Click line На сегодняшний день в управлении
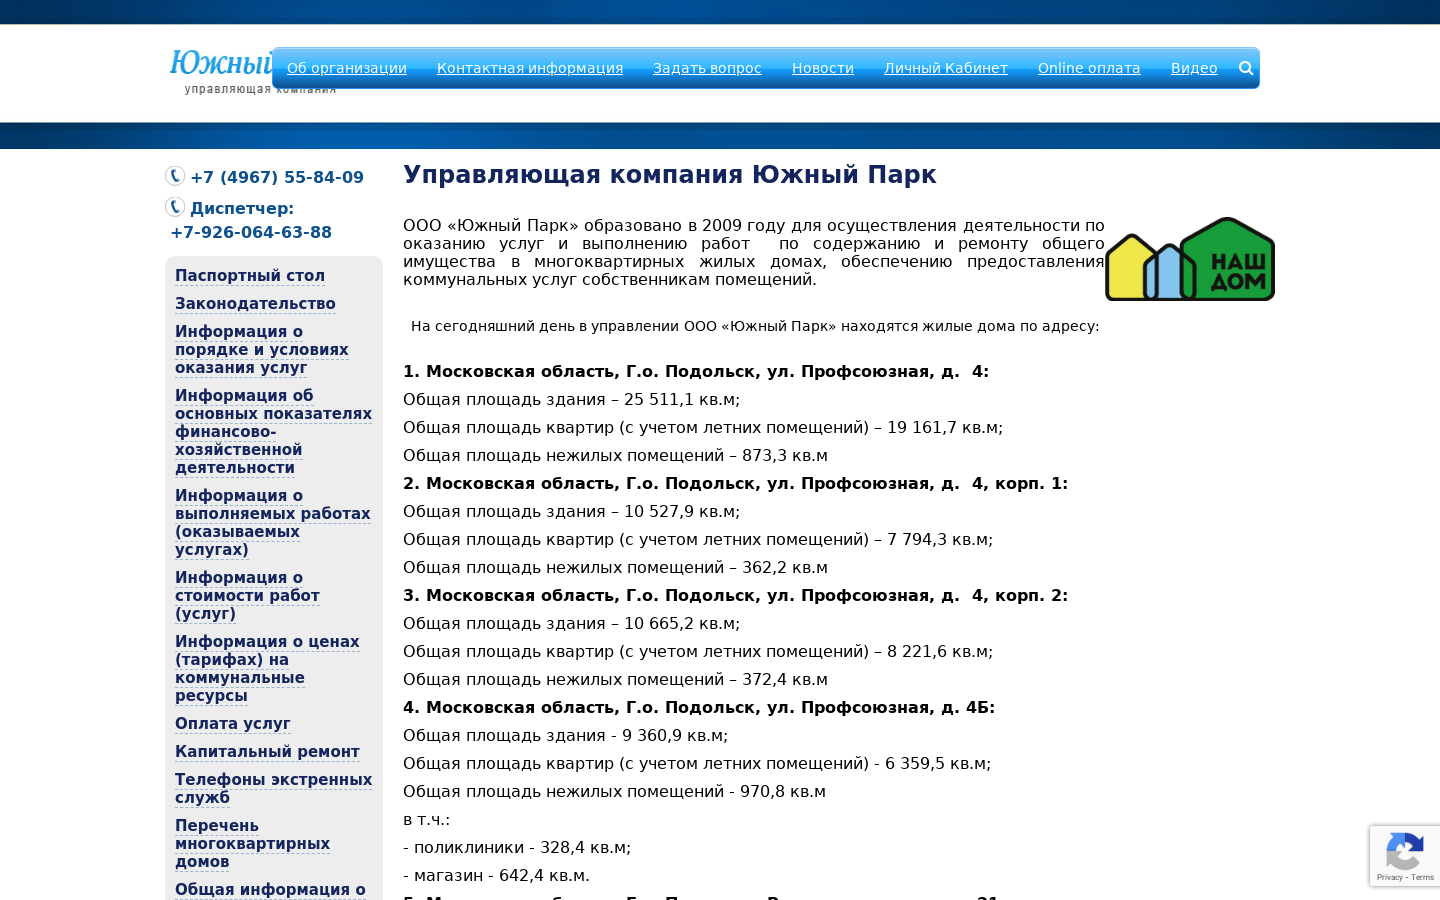This screenshot has height=900, width=1440. click(x=755, y=326)
